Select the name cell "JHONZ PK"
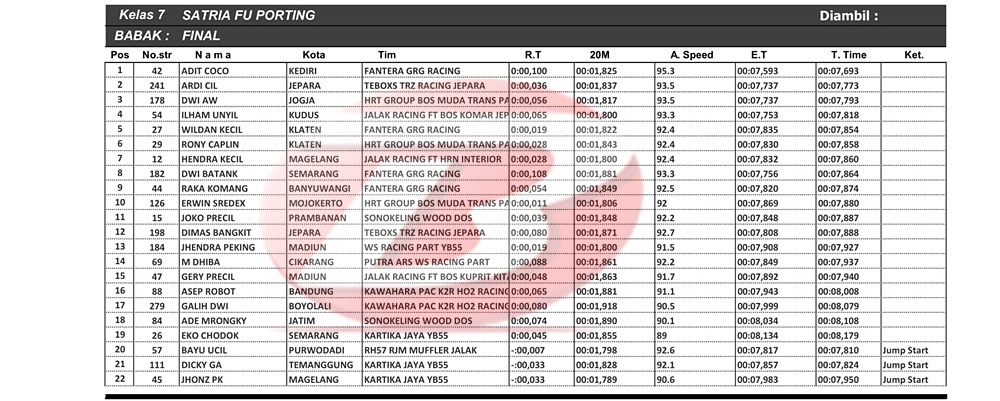The image size is (1000, 401). click(204, 379)
